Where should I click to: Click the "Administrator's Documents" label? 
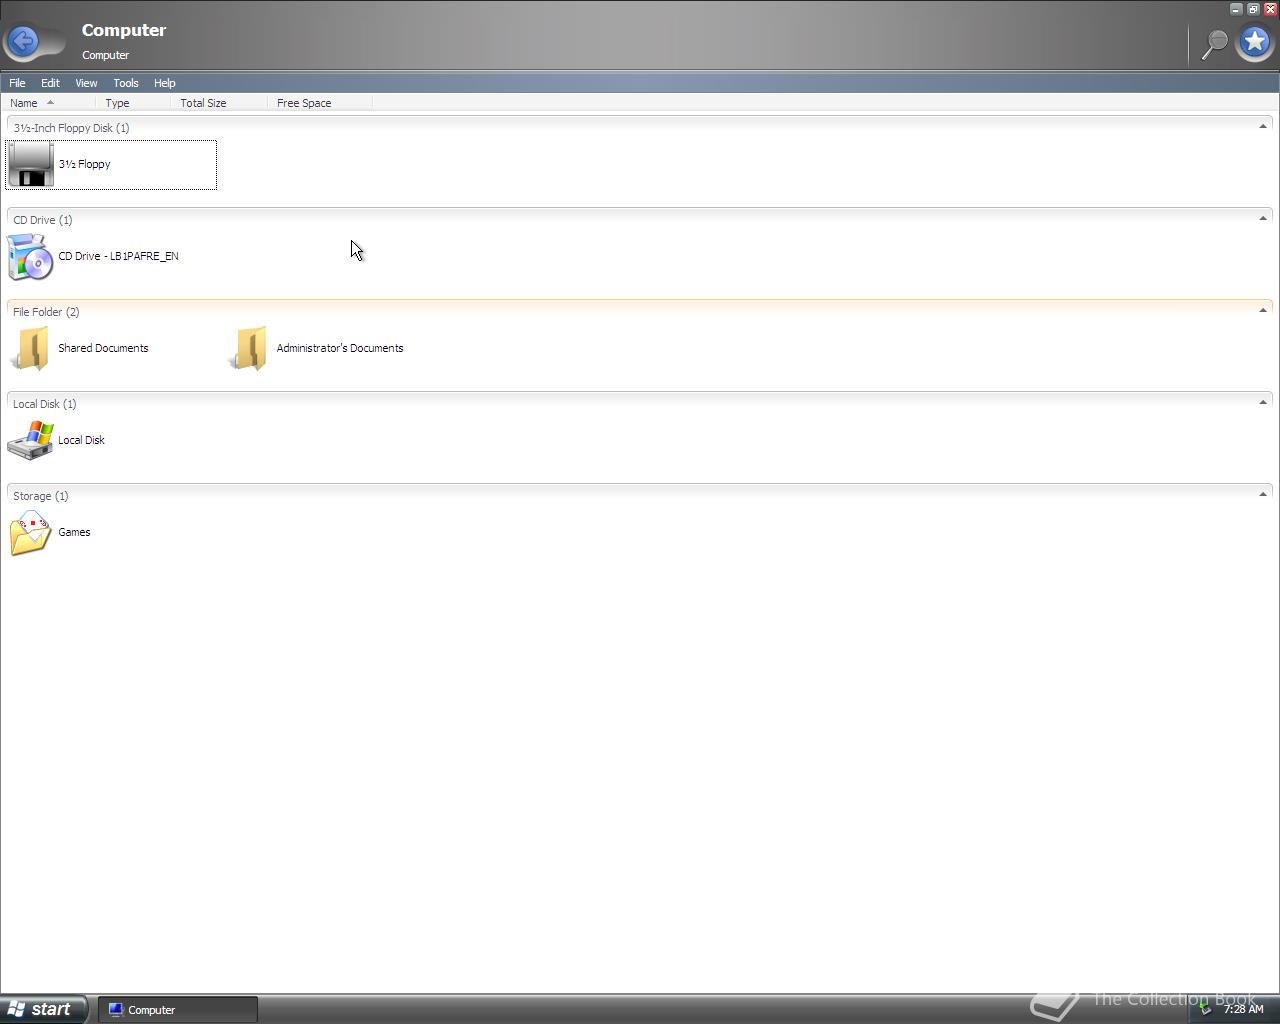click(x=340, y=348)
